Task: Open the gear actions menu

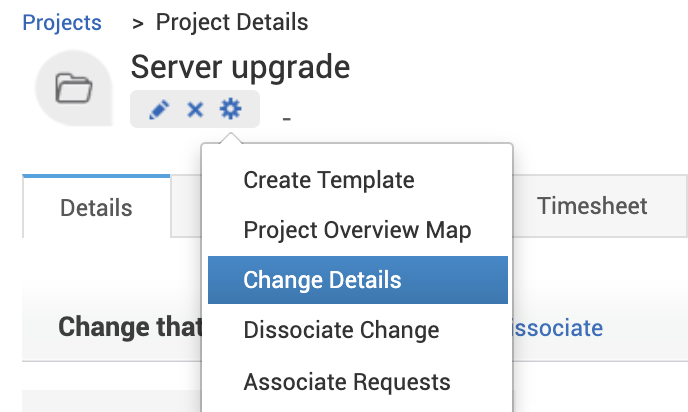Action: [231, 109]
